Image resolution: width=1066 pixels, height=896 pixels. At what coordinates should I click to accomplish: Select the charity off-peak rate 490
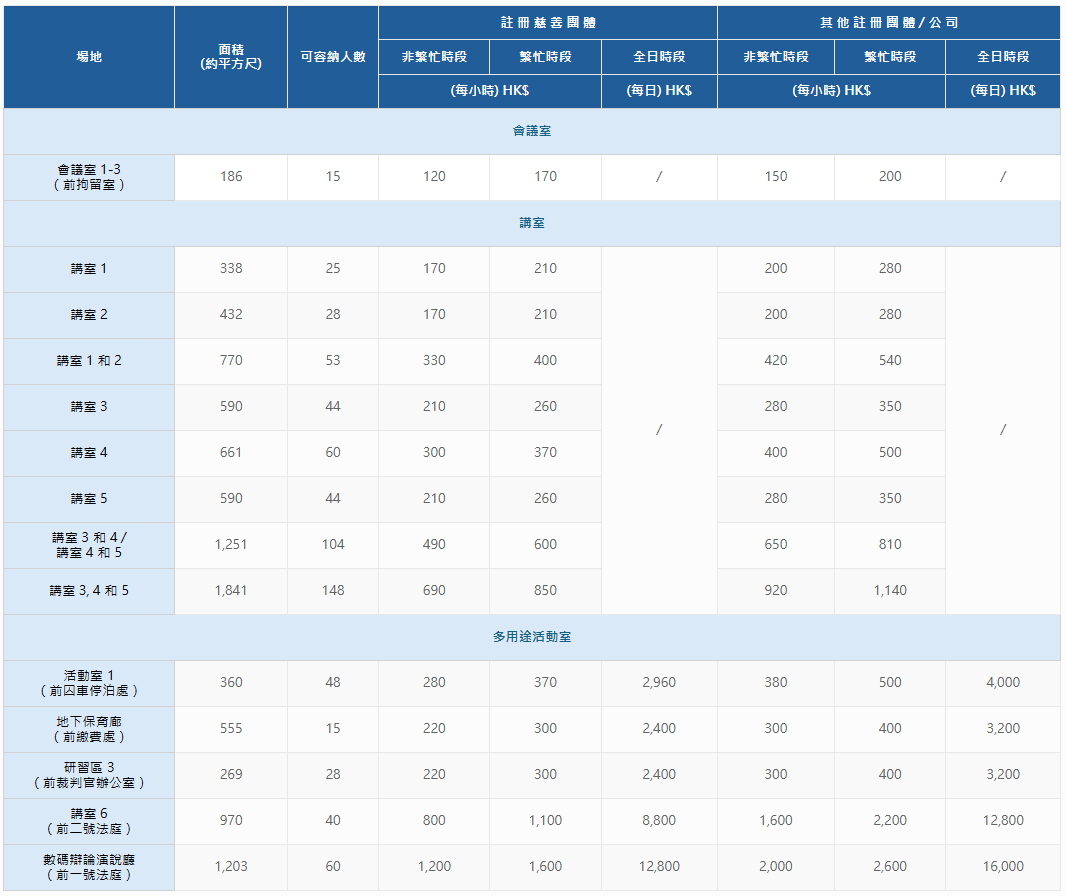click(x=434, y=545)
